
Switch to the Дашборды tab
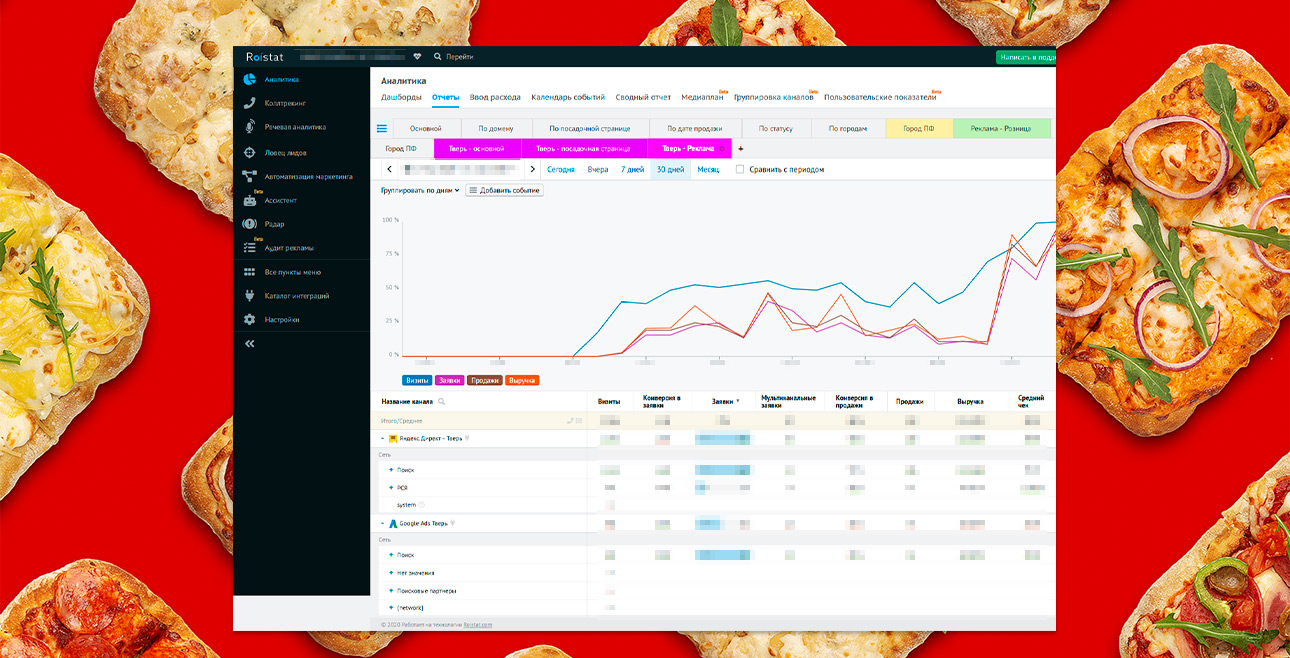402,97
